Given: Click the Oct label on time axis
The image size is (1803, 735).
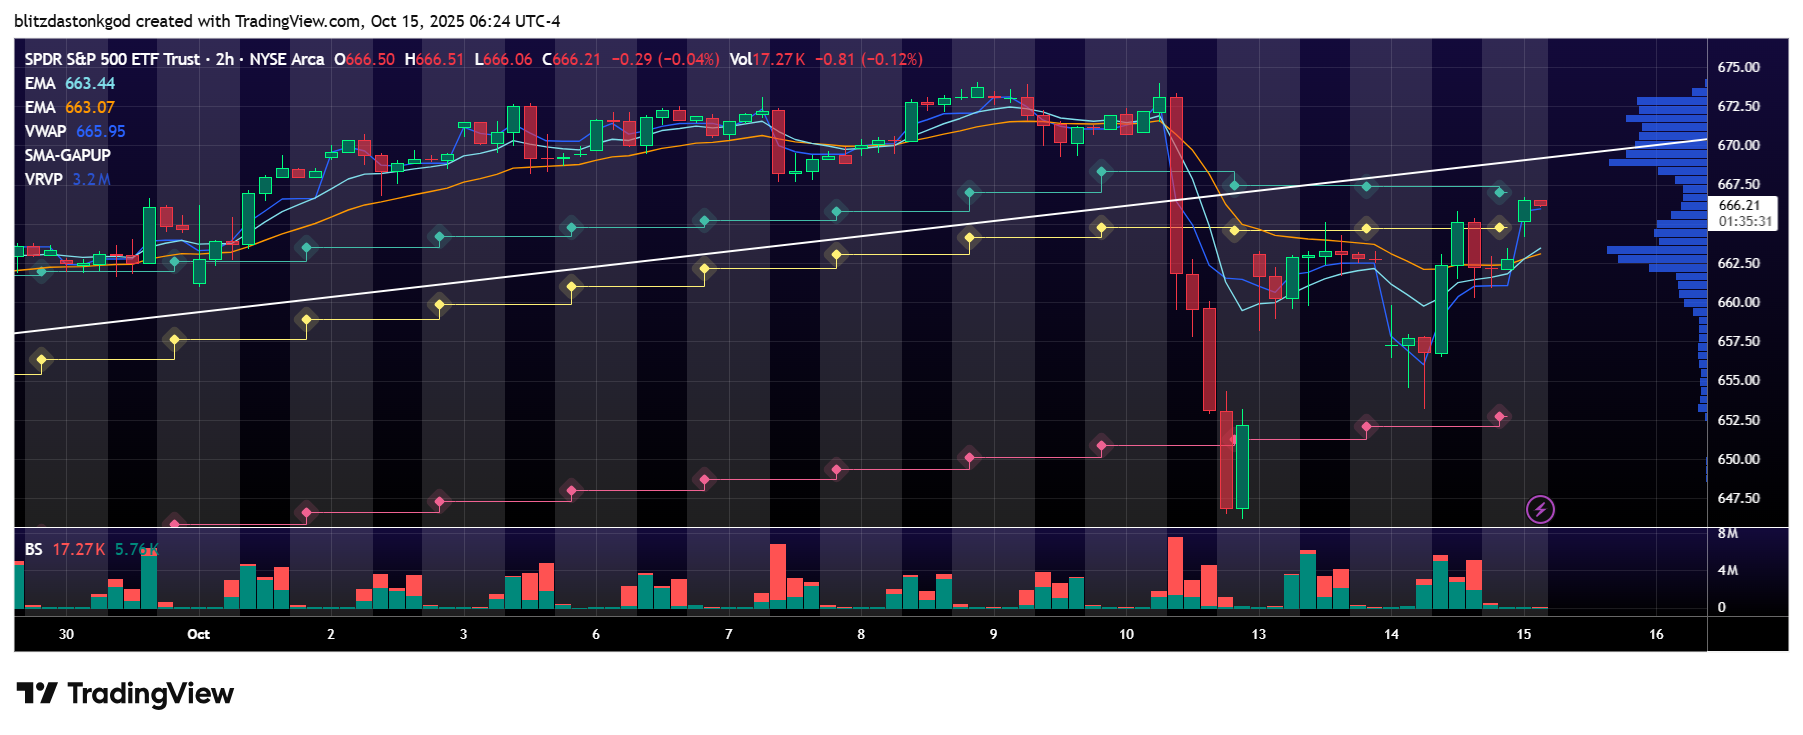Looking at the screenshot, I should click(198, 634).
